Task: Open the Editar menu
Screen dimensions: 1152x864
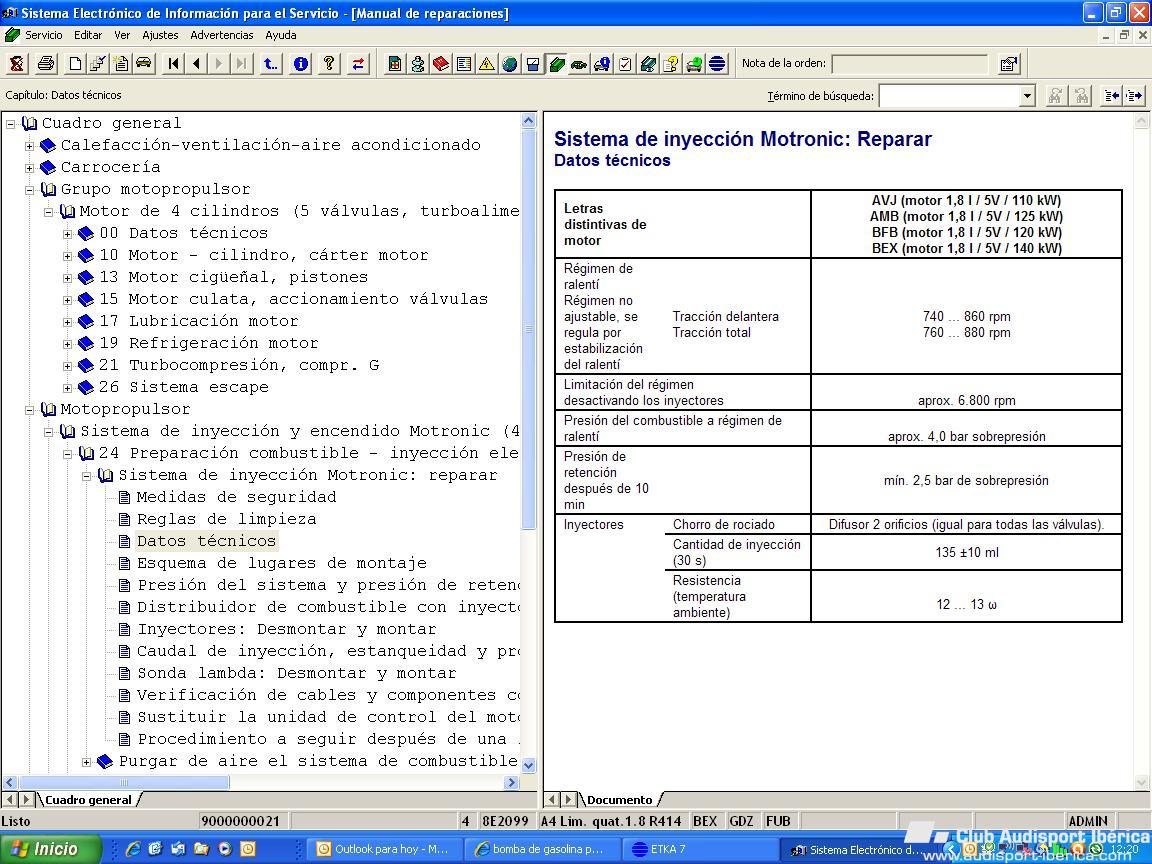Action: point(87,35)
